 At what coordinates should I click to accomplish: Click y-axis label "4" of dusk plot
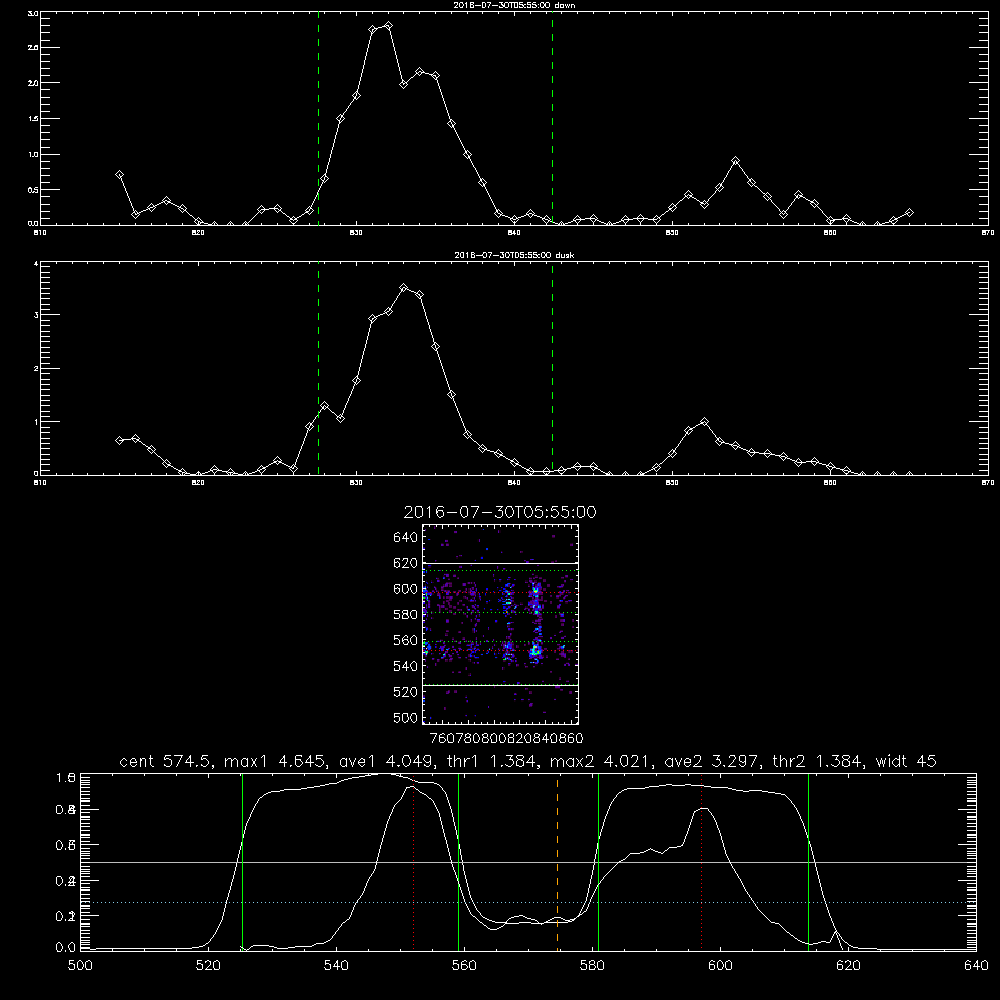pyautogui.click(x=36, y=263)
